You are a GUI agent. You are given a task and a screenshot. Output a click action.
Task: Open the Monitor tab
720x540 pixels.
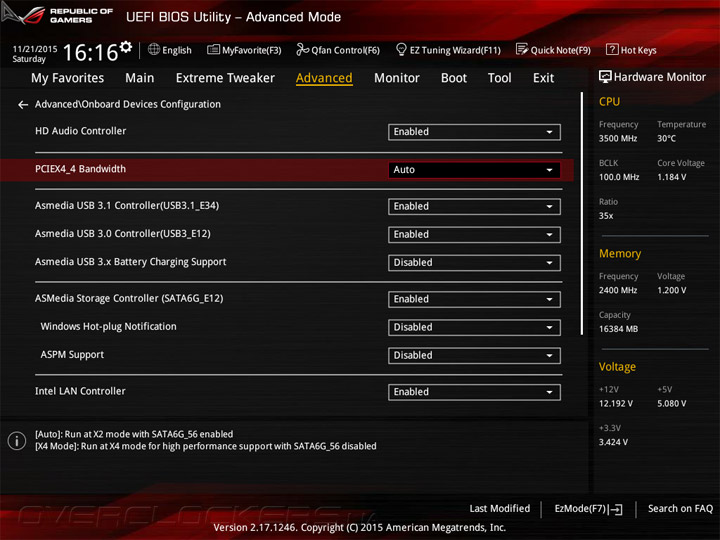[x=397, y=78]
